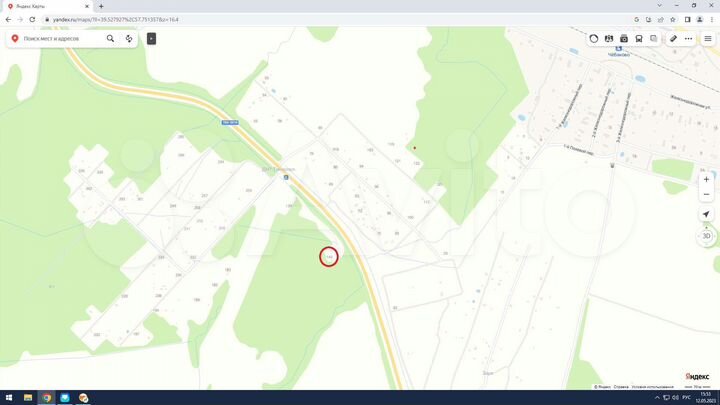This screenshot has width=720, height=405.
Task: Select the Yandex Maps browser tab
Action: (x=48, y=6)
